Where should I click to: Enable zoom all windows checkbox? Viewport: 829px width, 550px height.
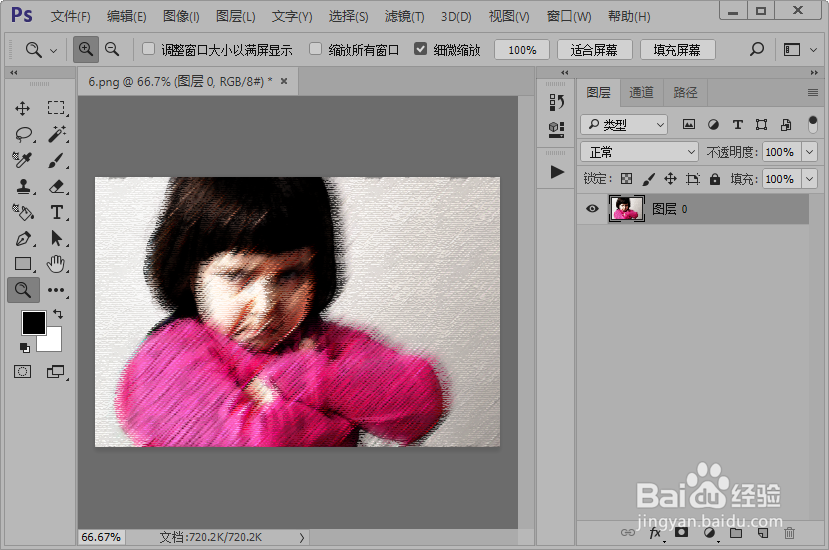pos(316,49)
